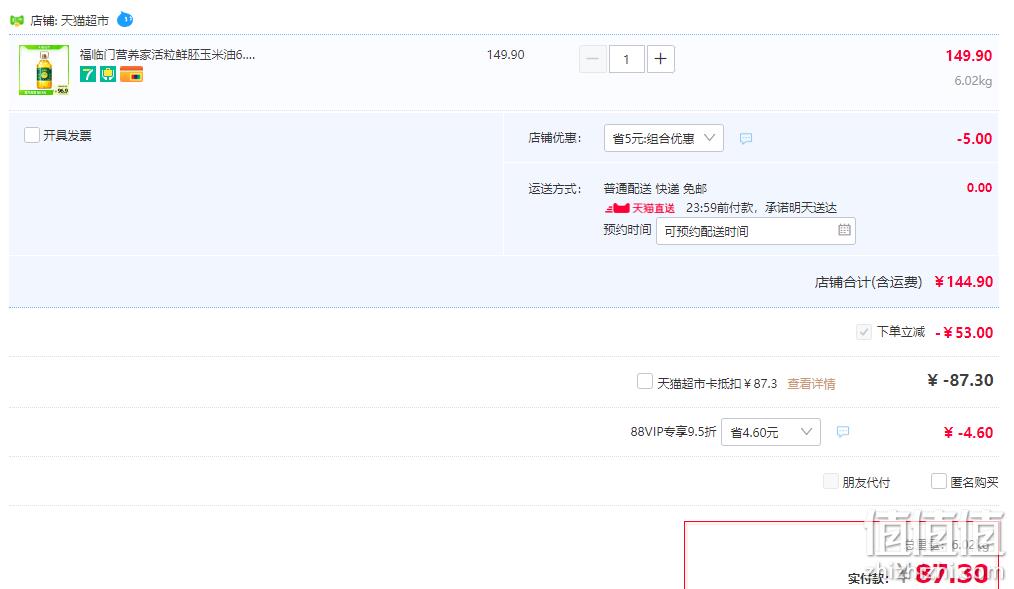Click the 普通配送 快递 免邮 text
The image size is (1014, 589).
(655, 189)
